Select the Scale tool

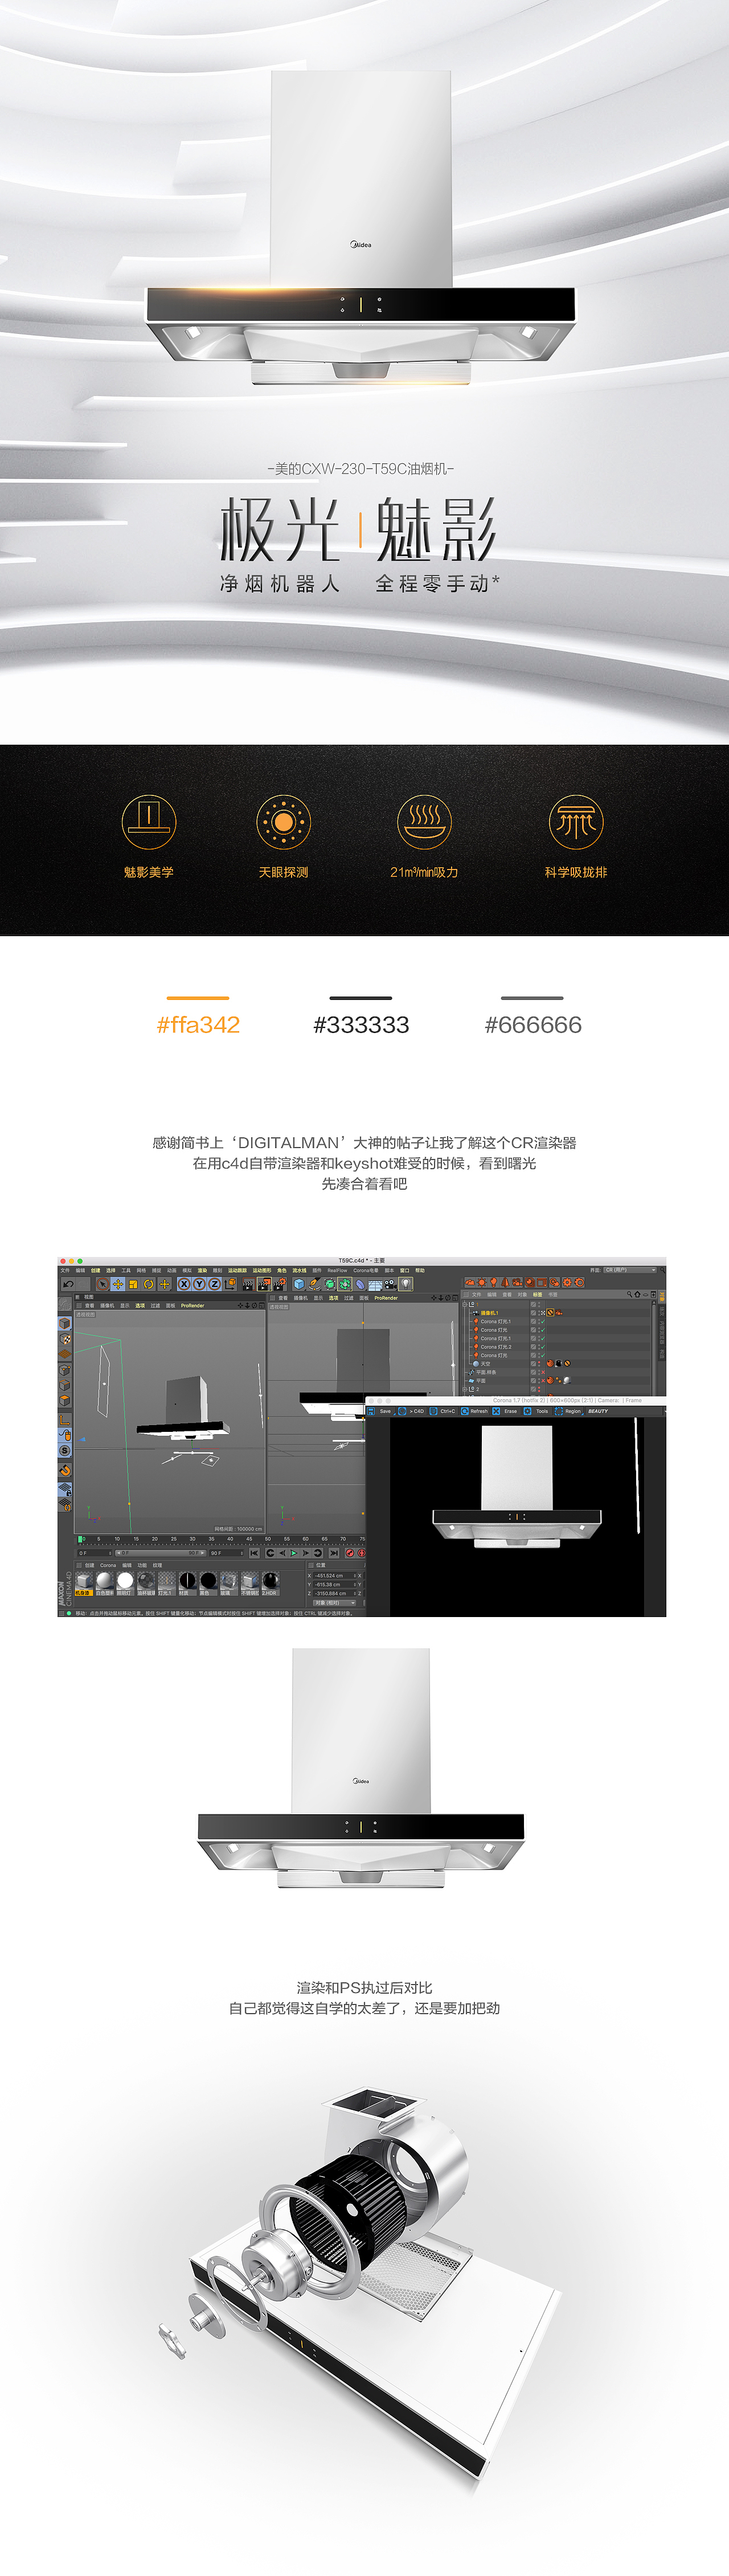(x=133, y=1285)
